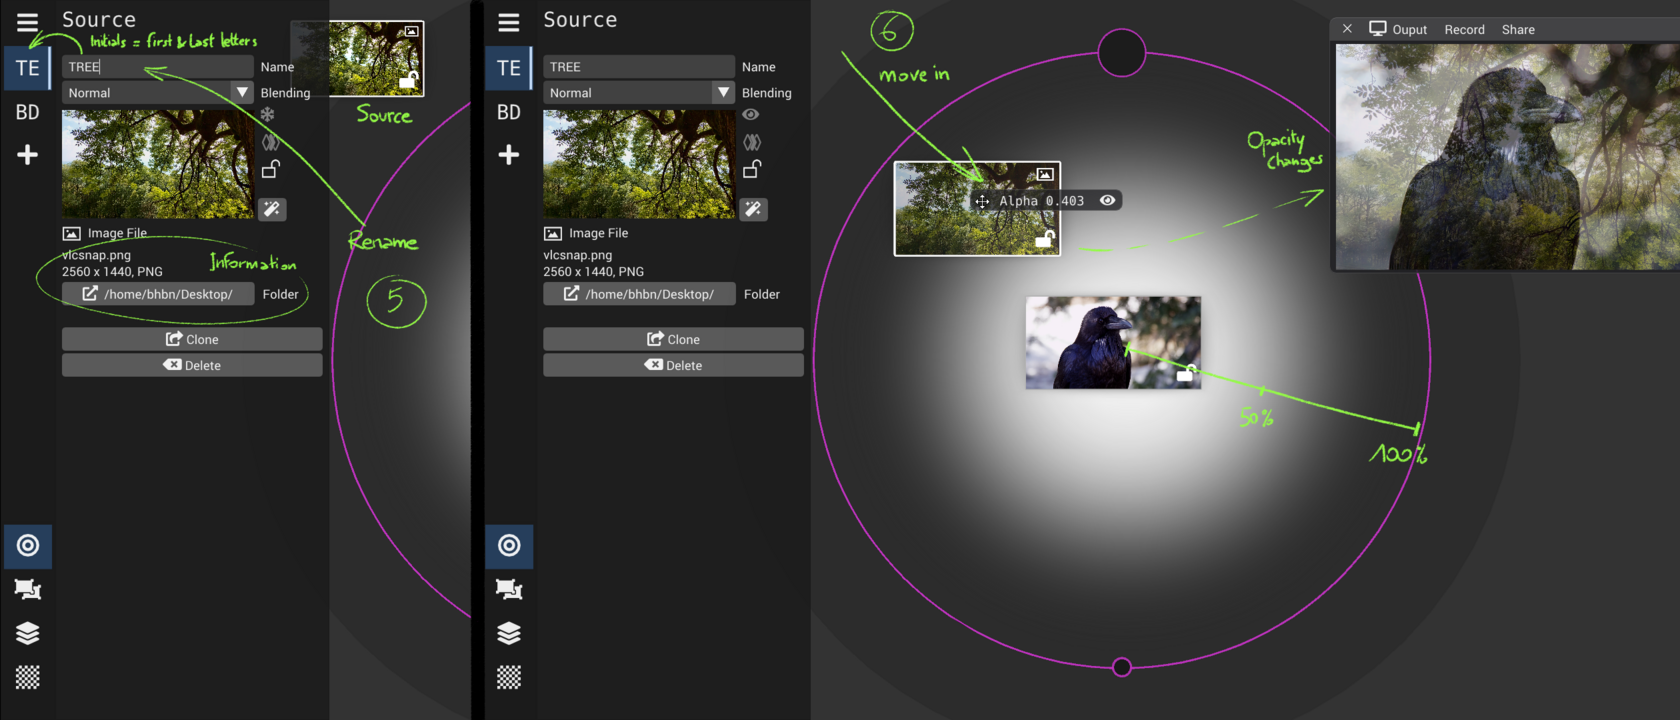Image resolution: width=1680 pixels, height=720 pixels.
Task: Switch to Layers view in the left sidebar
Action: (x=28, y=633)
